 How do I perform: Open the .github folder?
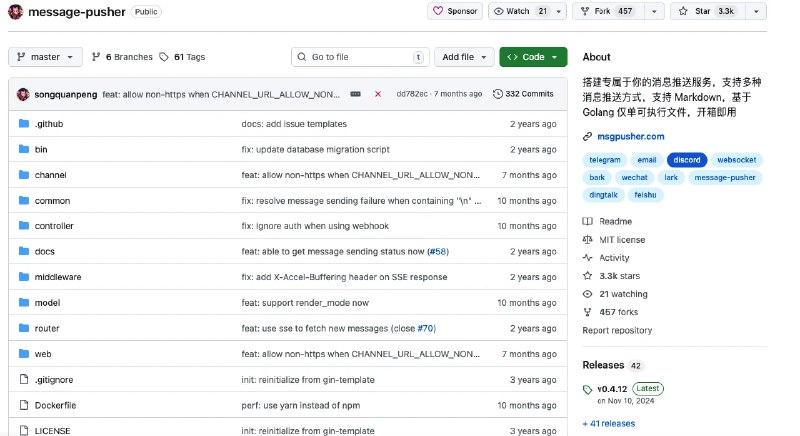49,124
